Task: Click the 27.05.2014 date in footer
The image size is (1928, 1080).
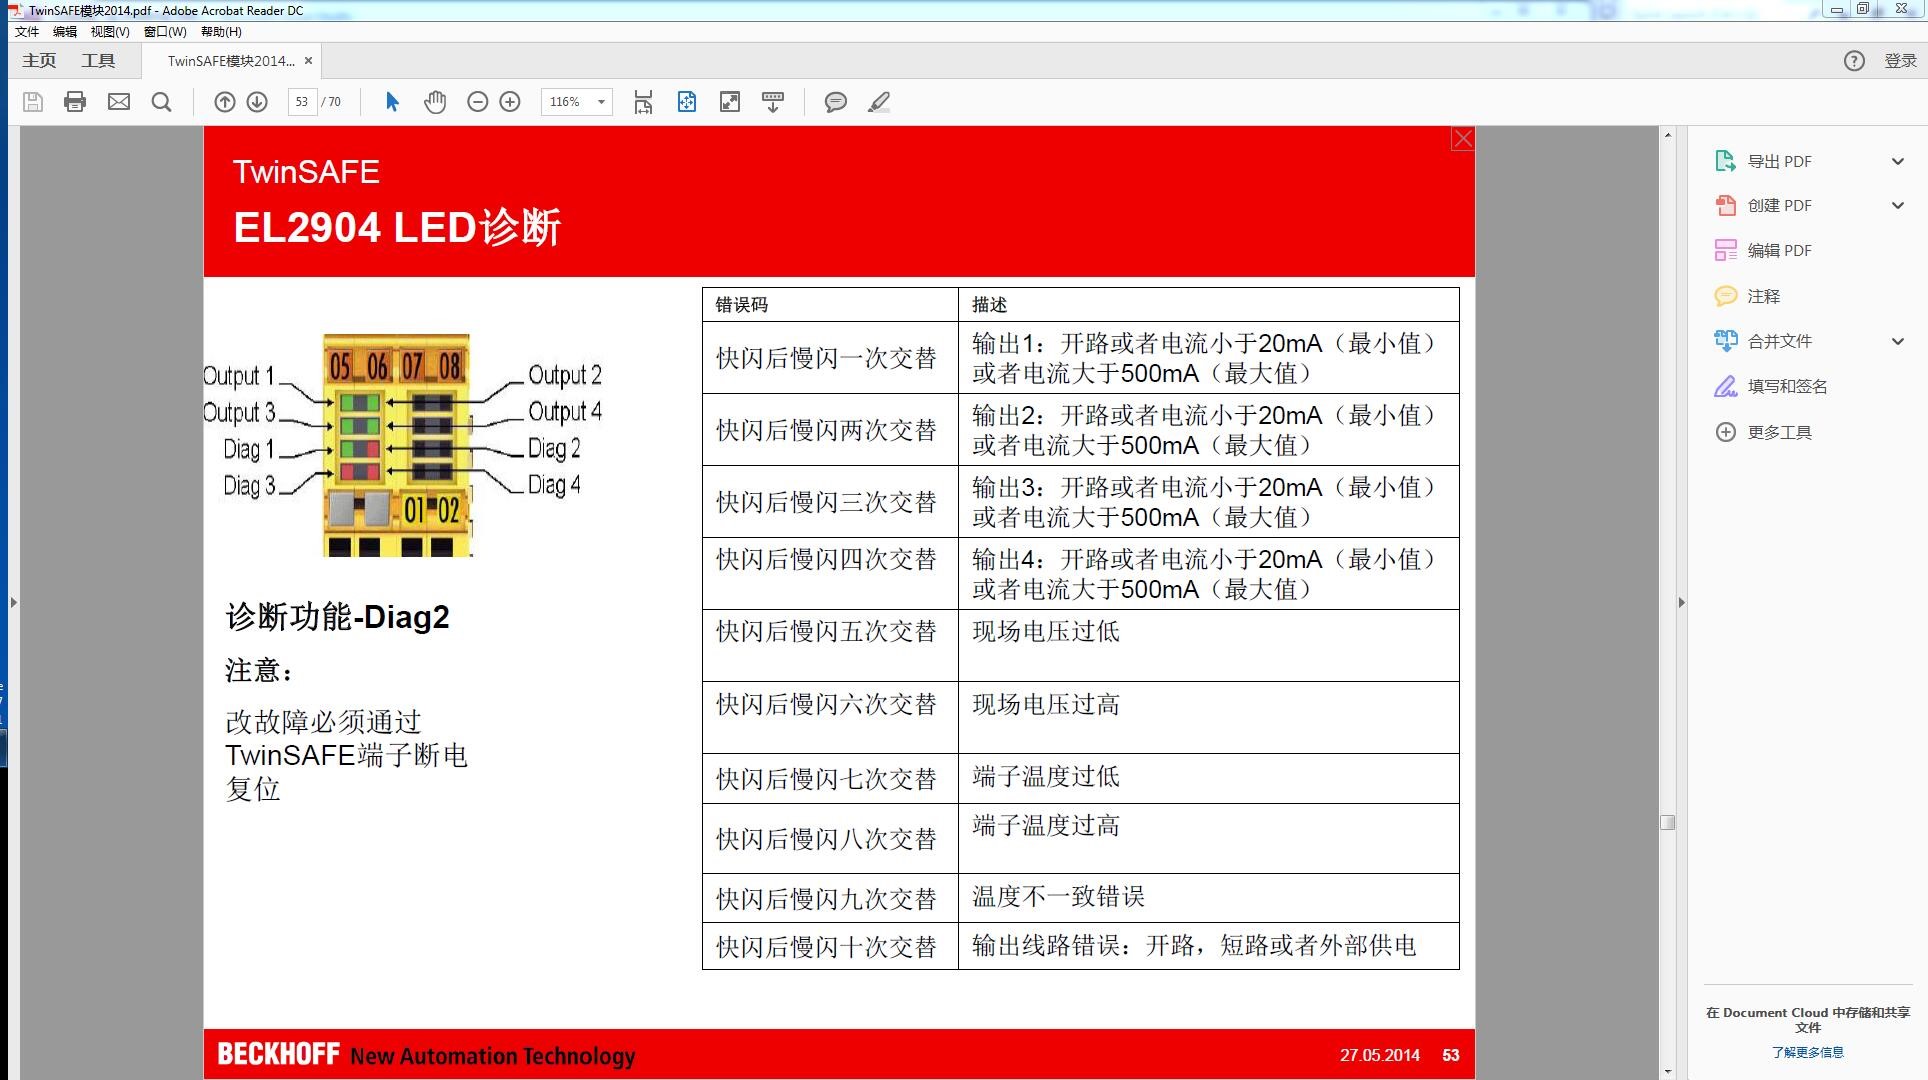Action: [x=1380, y=1055]
